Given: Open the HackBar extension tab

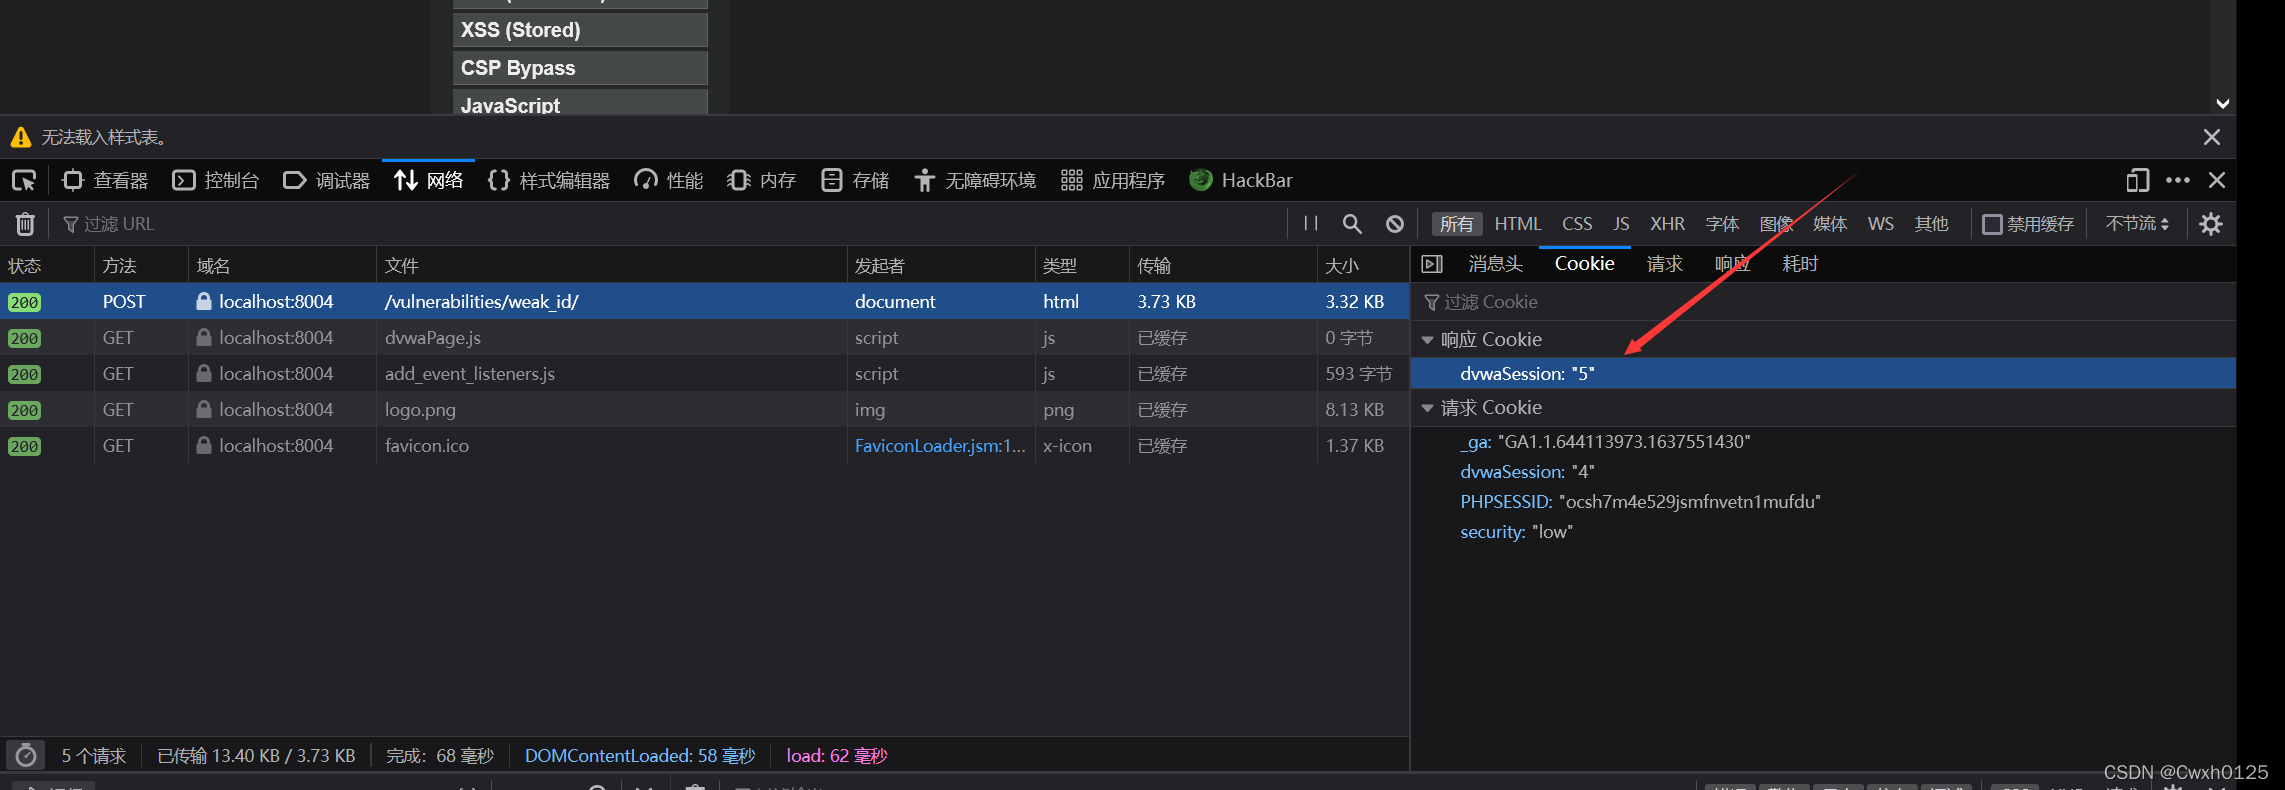Looking at the screenshot, I should 1241,181.
